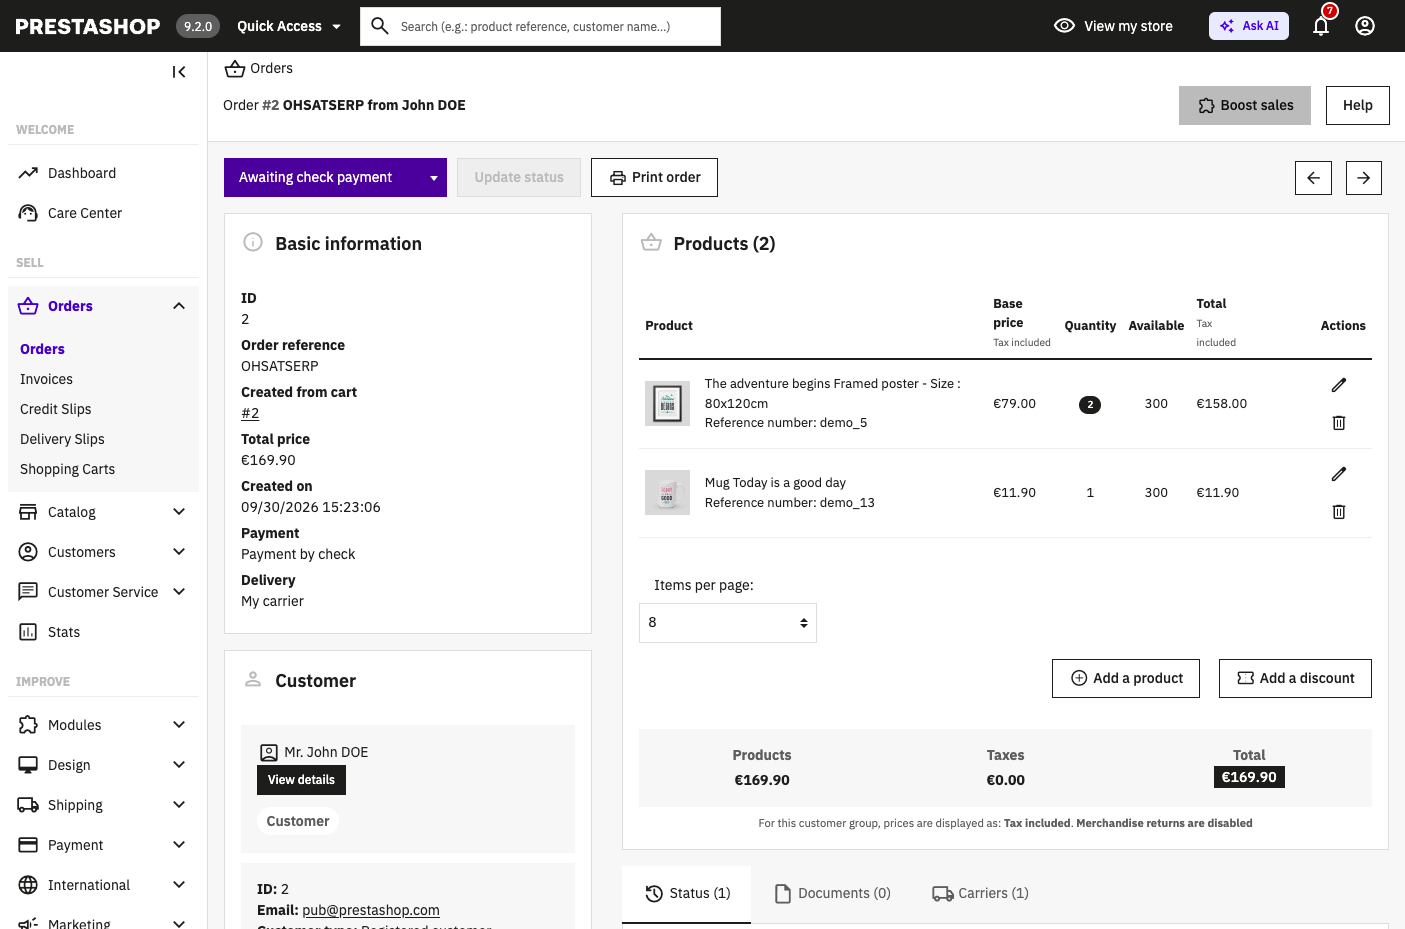Expand Customers submenu chevron
1405x929 pixels.
[x=179, y=552]
